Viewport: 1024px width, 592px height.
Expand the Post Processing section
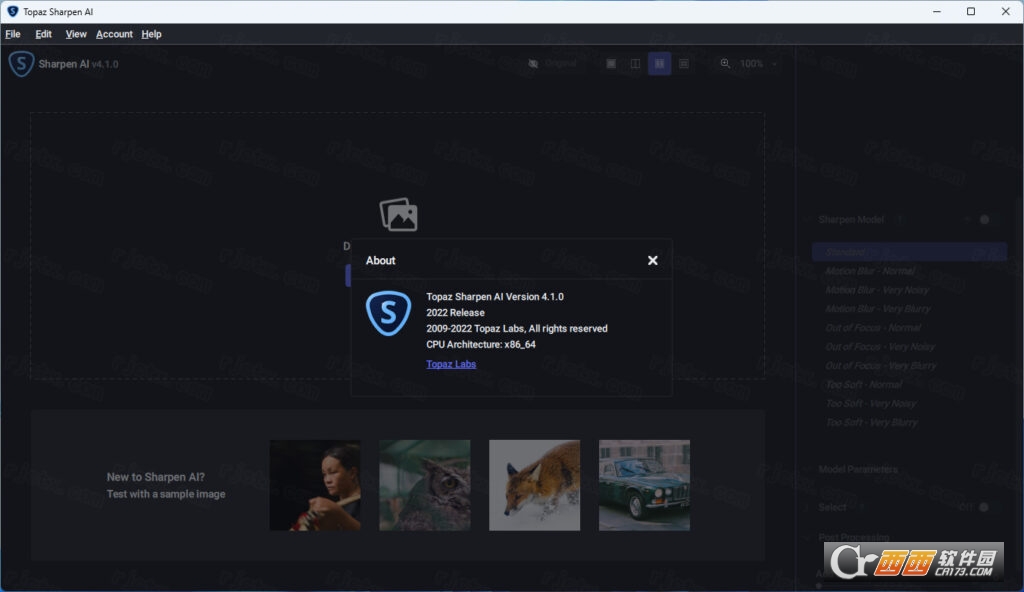click(x=854, y=537)
